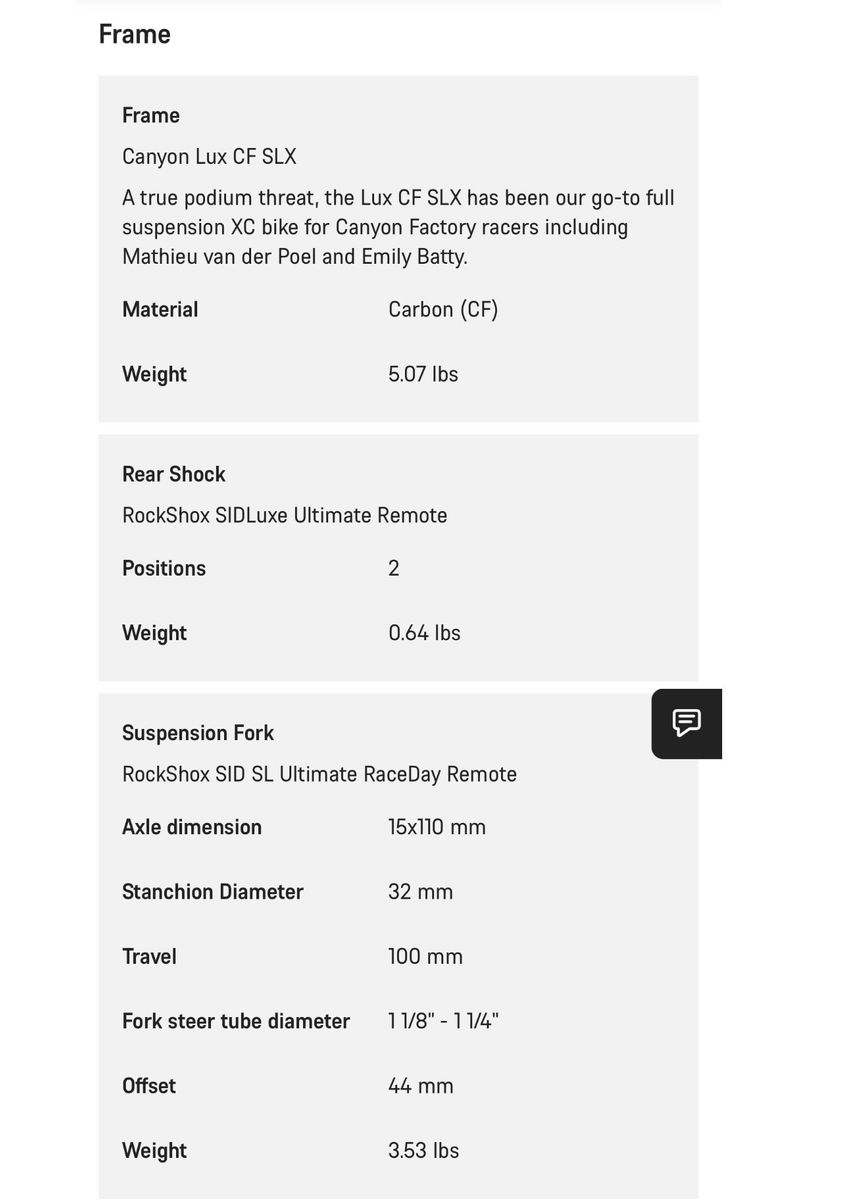The height and width of the screenshot is (1200, 868).
Task: Click the 100 mm travel value
Action: [425, 957]
